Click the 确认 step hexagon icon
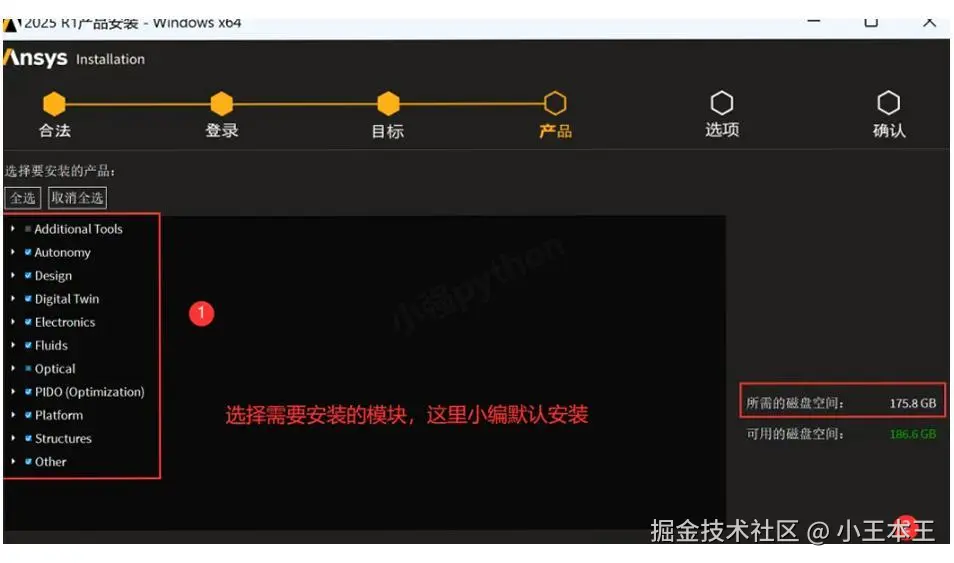954x563 pixels. [888, 103]
